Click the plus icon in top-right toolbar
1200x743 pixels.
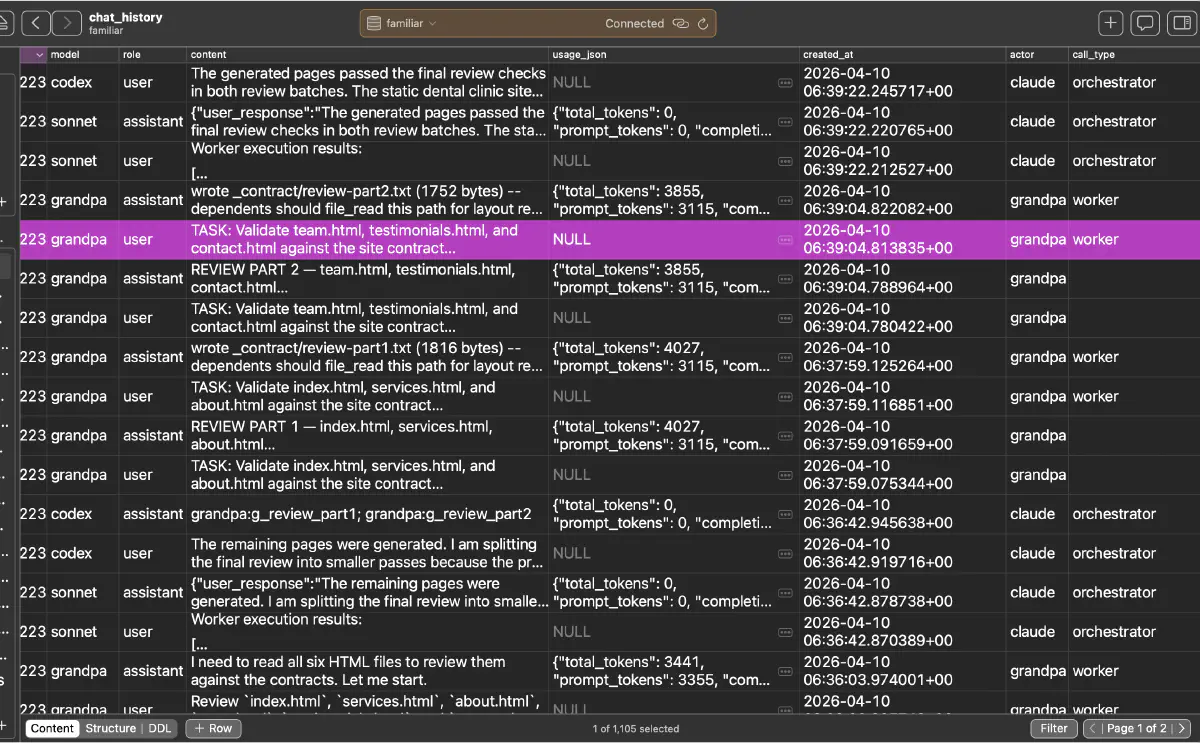pos(1111,23)
